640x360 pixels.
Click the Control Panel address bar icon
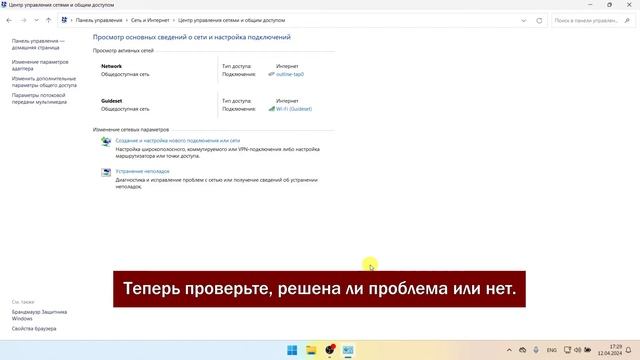coord(64,20)
